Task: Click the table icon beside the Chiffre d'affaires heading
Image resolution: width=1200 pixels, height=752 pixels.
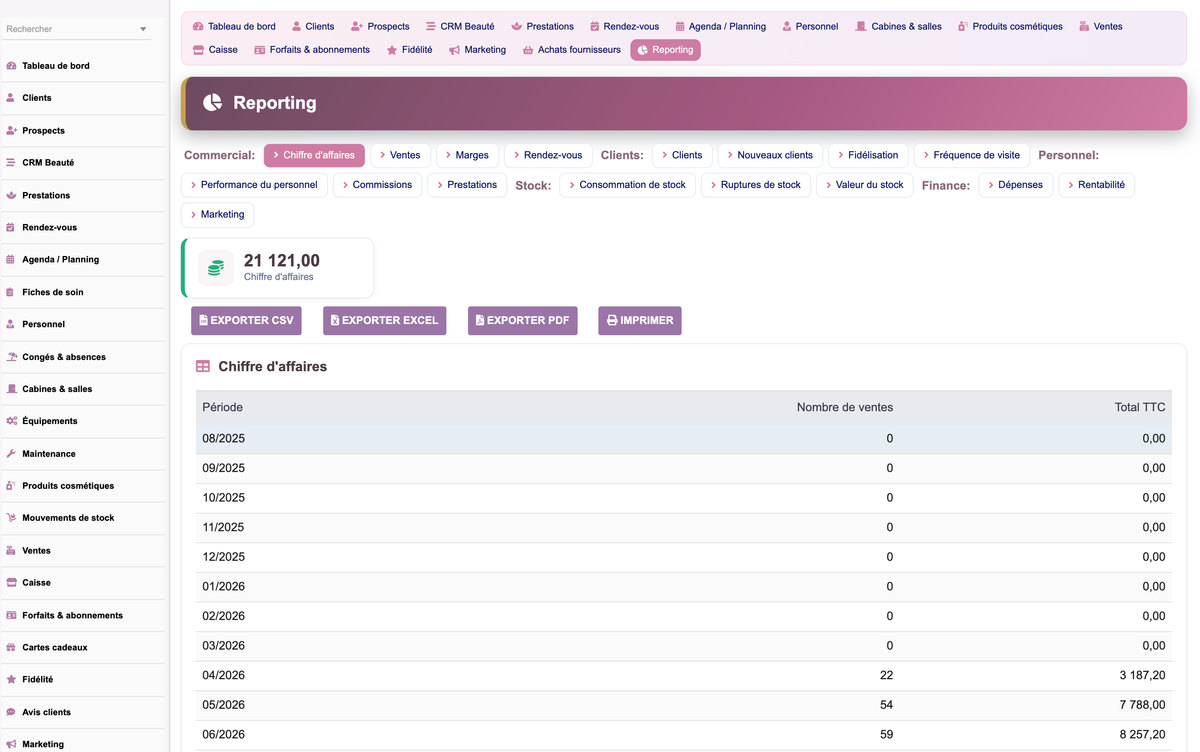Action: point(203,367)
